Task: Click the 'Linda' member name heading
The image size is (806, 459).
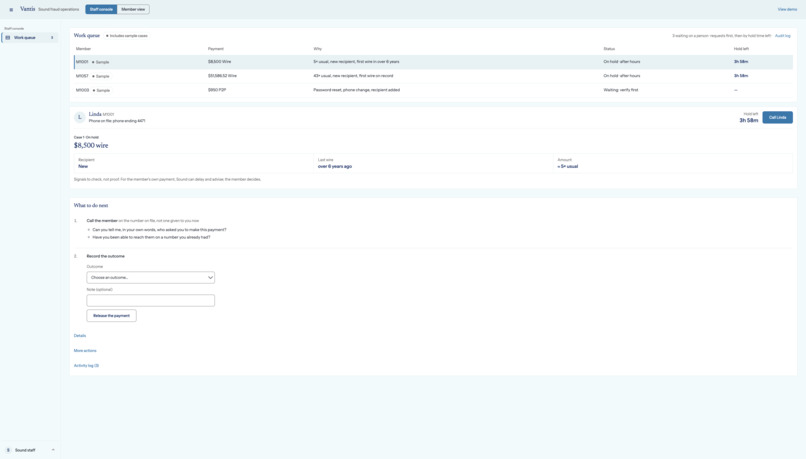Action: 95,114
